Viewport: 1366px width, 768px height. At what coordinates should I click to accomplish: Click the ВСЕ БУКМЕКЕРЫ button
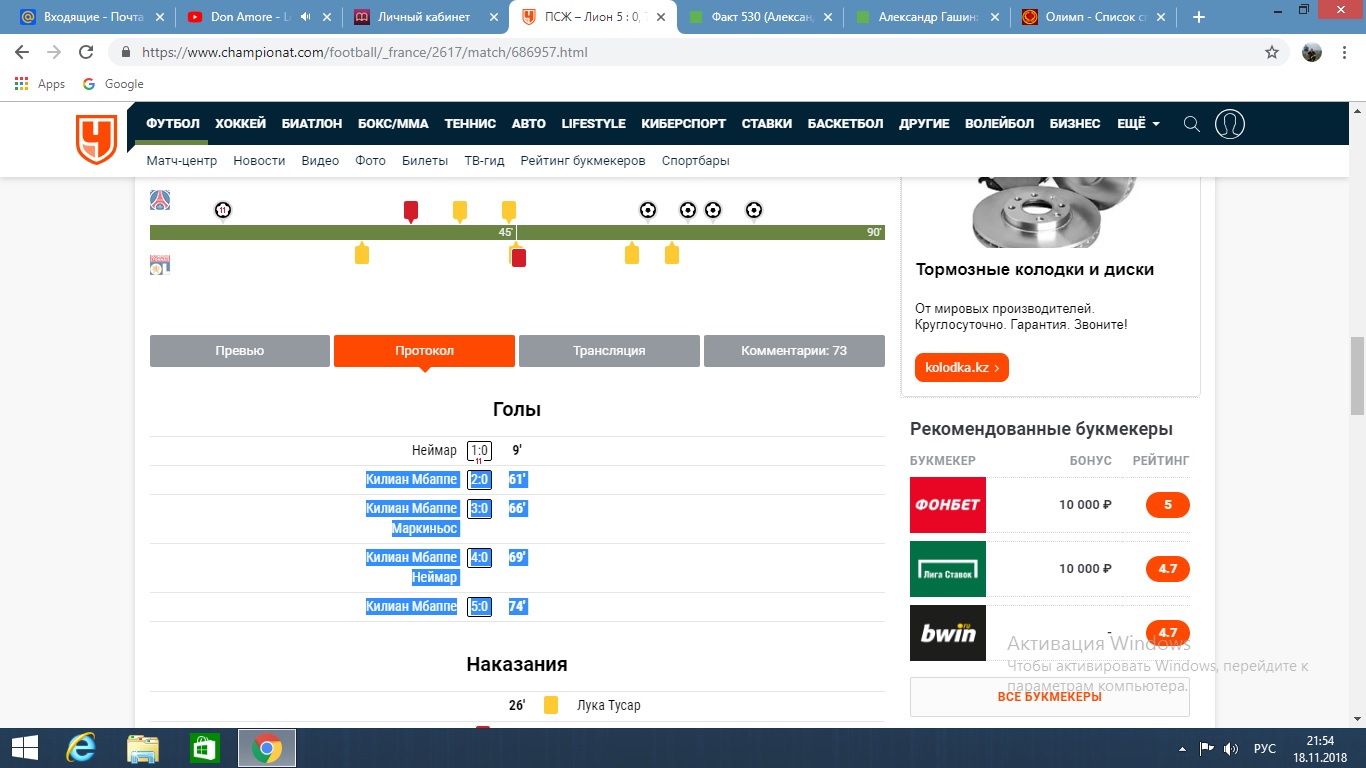coord(1049,697)
